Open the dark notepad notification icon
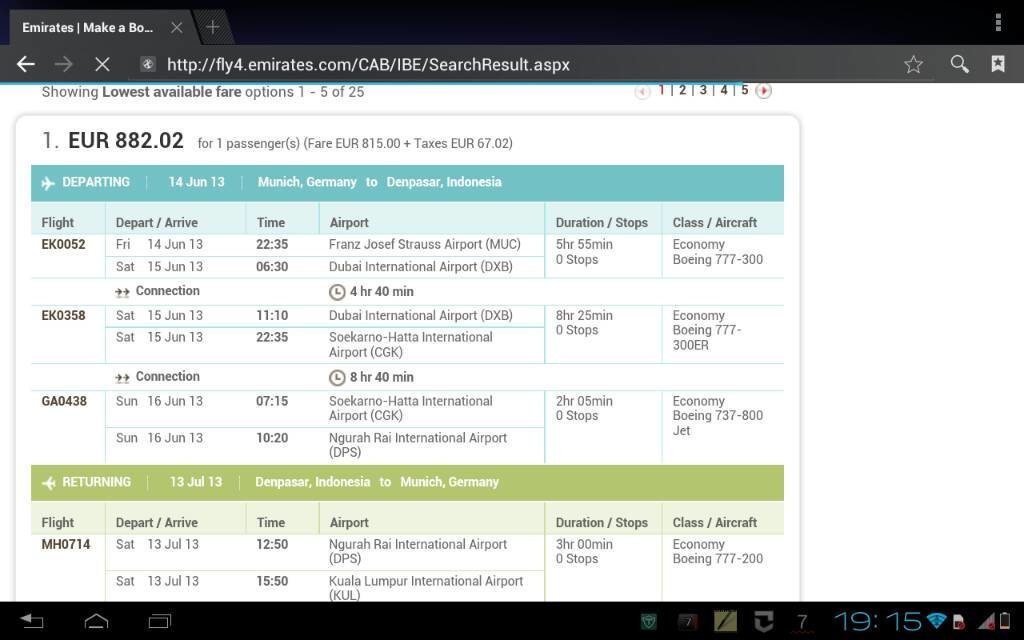The width and height of the screenshot is (1024, 640). (687, 622)
